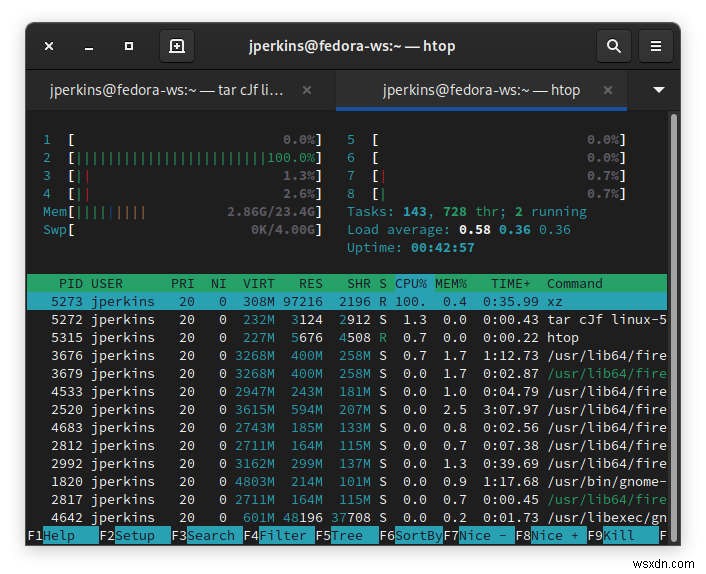Click the window title text
Screen dimensions: 706x574
tap(352, 46)
